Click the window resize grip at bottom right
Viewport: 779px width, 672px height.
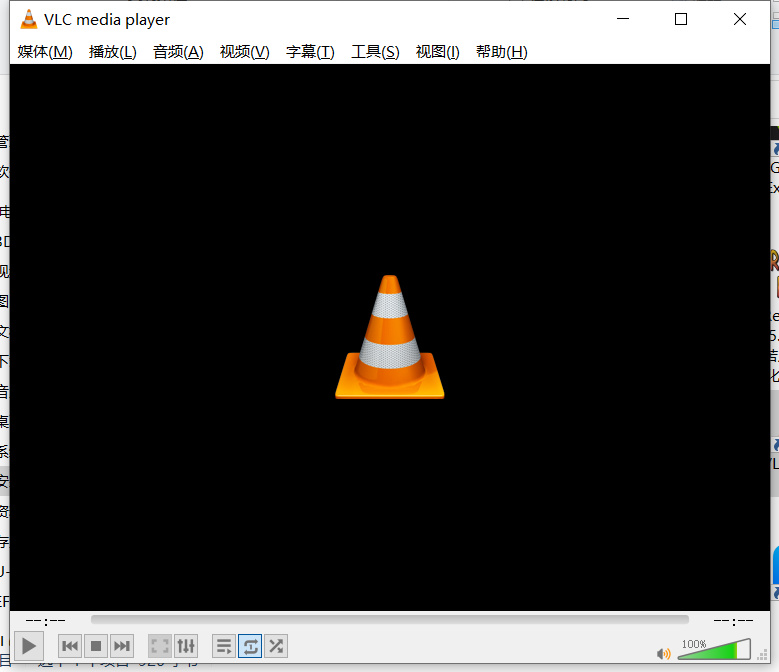(763, 655)
